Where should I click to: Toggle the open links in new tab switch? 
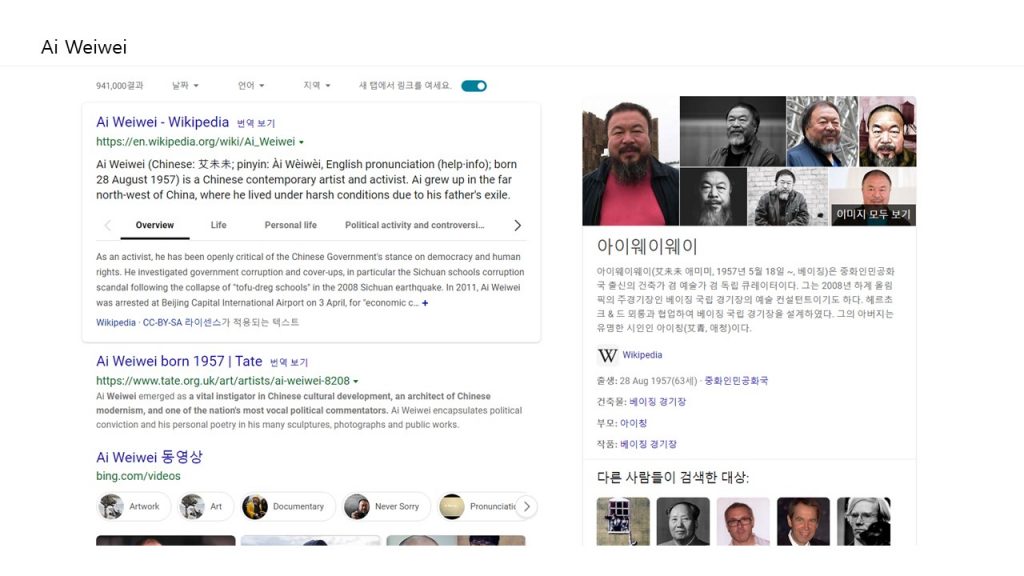pyautogui.click(x=473, y=86)
